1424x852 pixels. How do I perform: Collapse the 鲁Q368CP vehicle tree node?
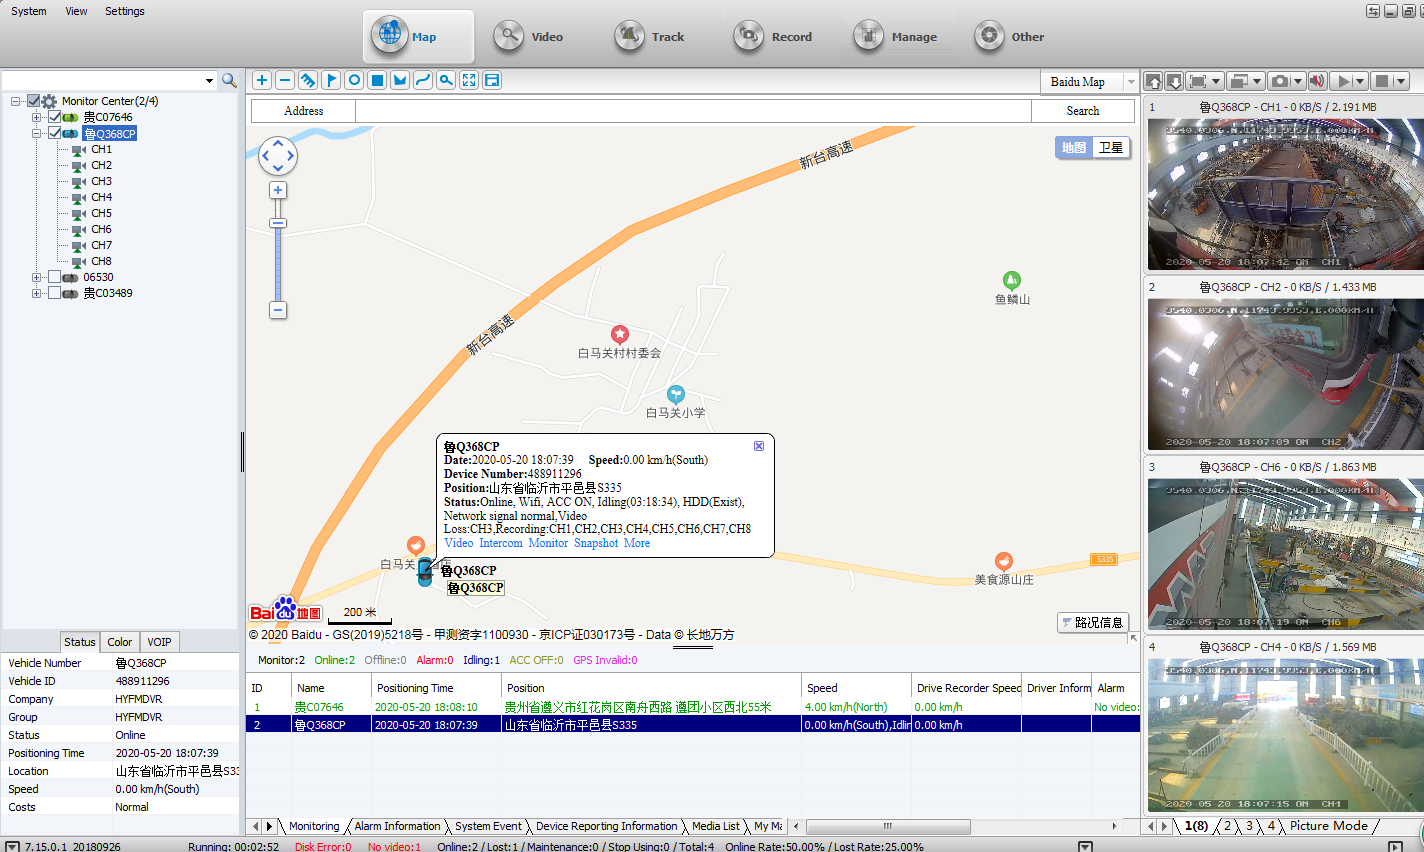37,133
